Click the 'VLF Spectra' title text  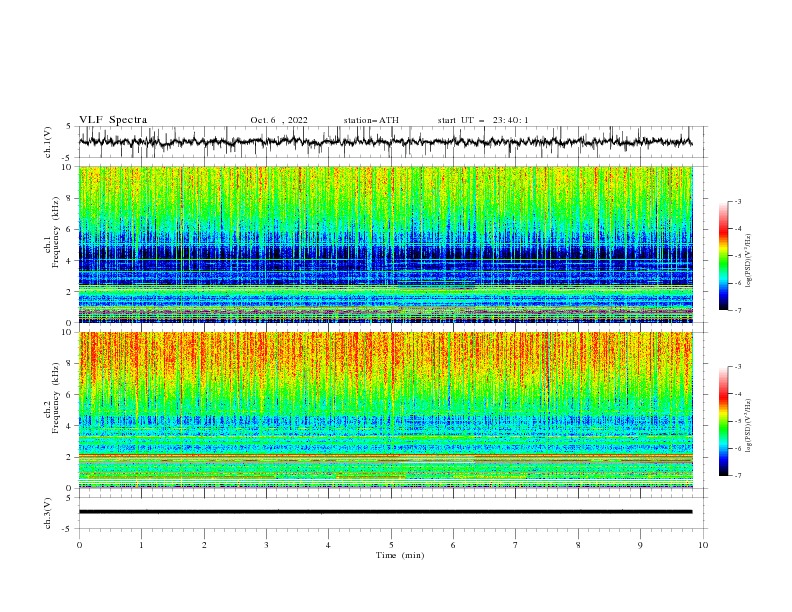(113, 120)
